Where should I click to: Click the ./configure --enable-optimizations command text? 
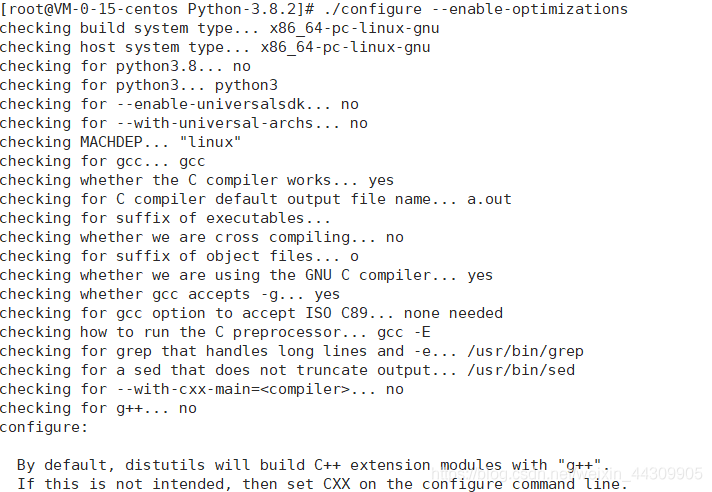pos(476,10)
